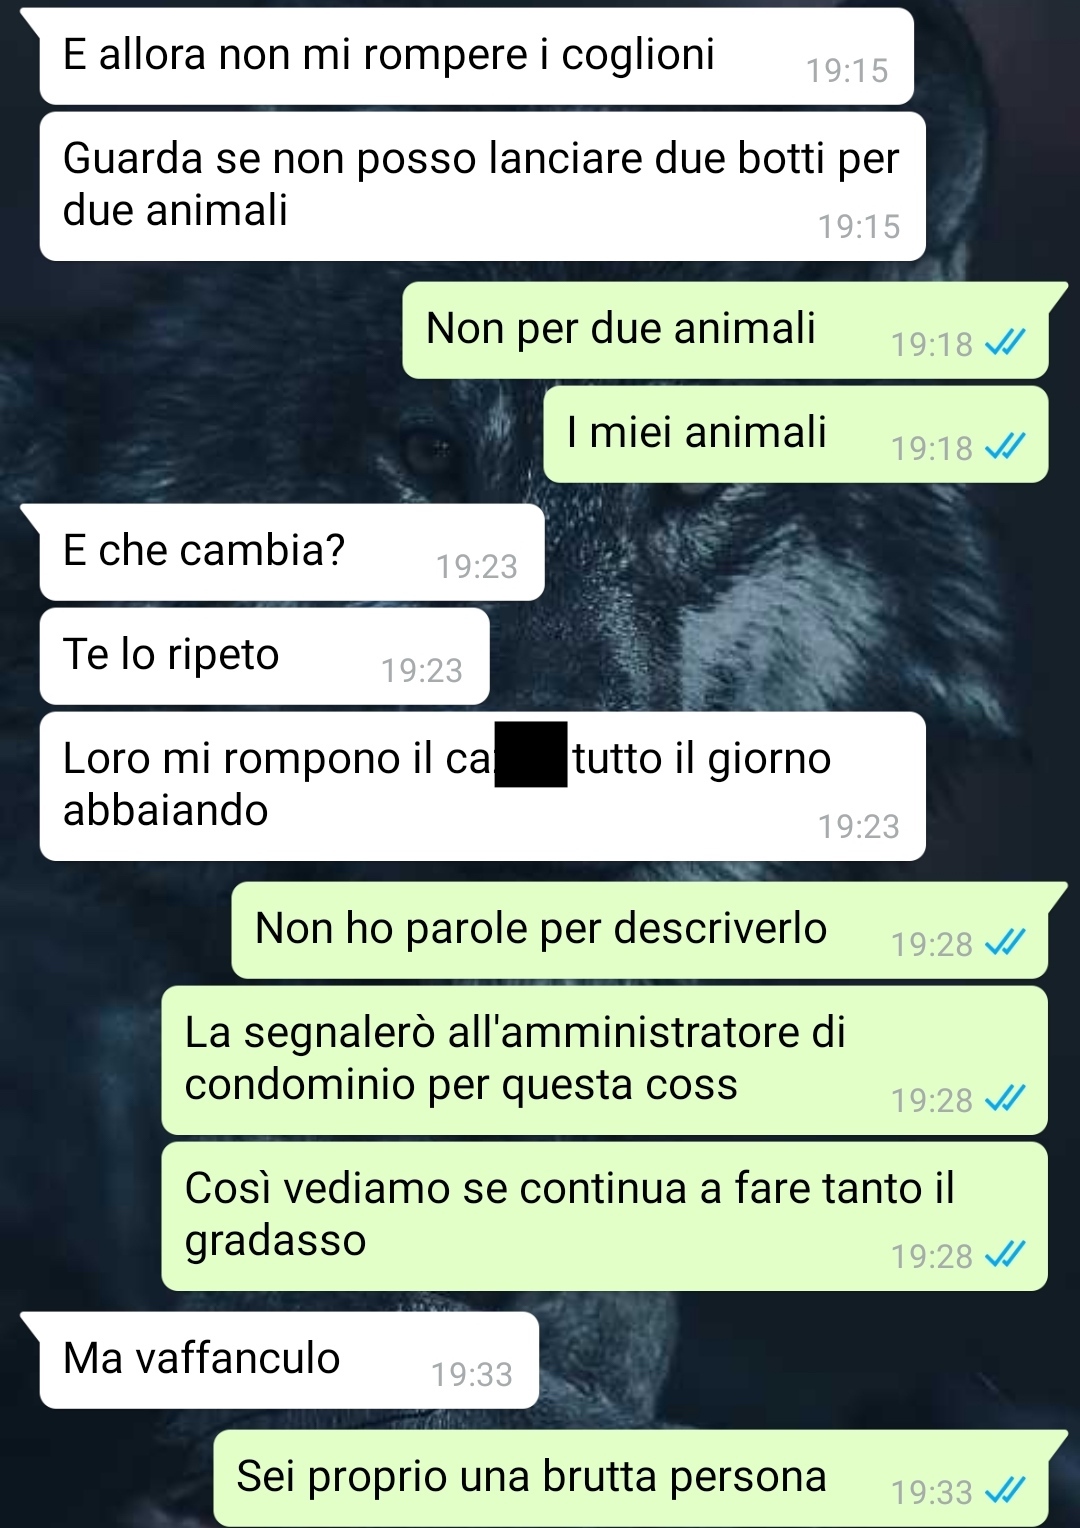The height and width of the screenshot is (1528, 1080).
Task: Tap the 19:33 timestamp on 'Ma vaffanculo'
Action: pyautogui.click(x=472, y=1375)
